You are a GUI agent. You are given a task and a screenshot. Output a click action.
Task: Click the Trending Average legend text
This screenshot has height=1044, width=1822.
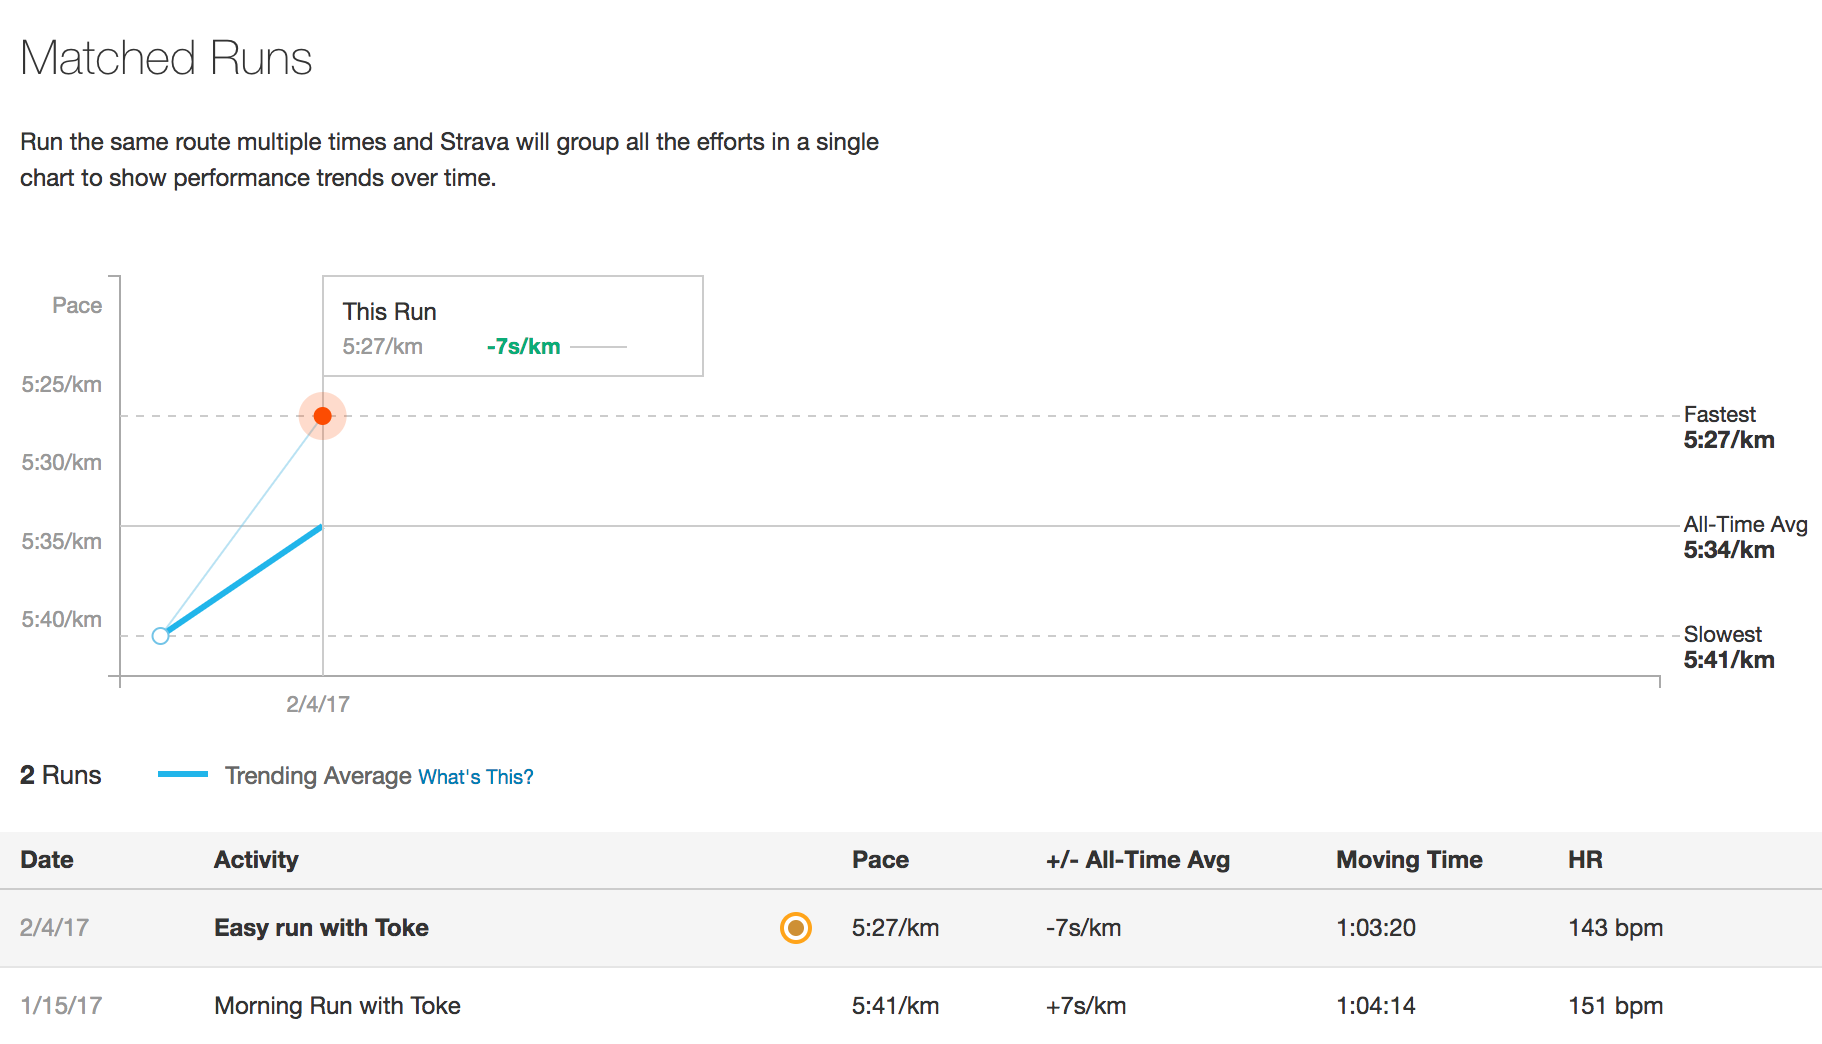[318, 776]
